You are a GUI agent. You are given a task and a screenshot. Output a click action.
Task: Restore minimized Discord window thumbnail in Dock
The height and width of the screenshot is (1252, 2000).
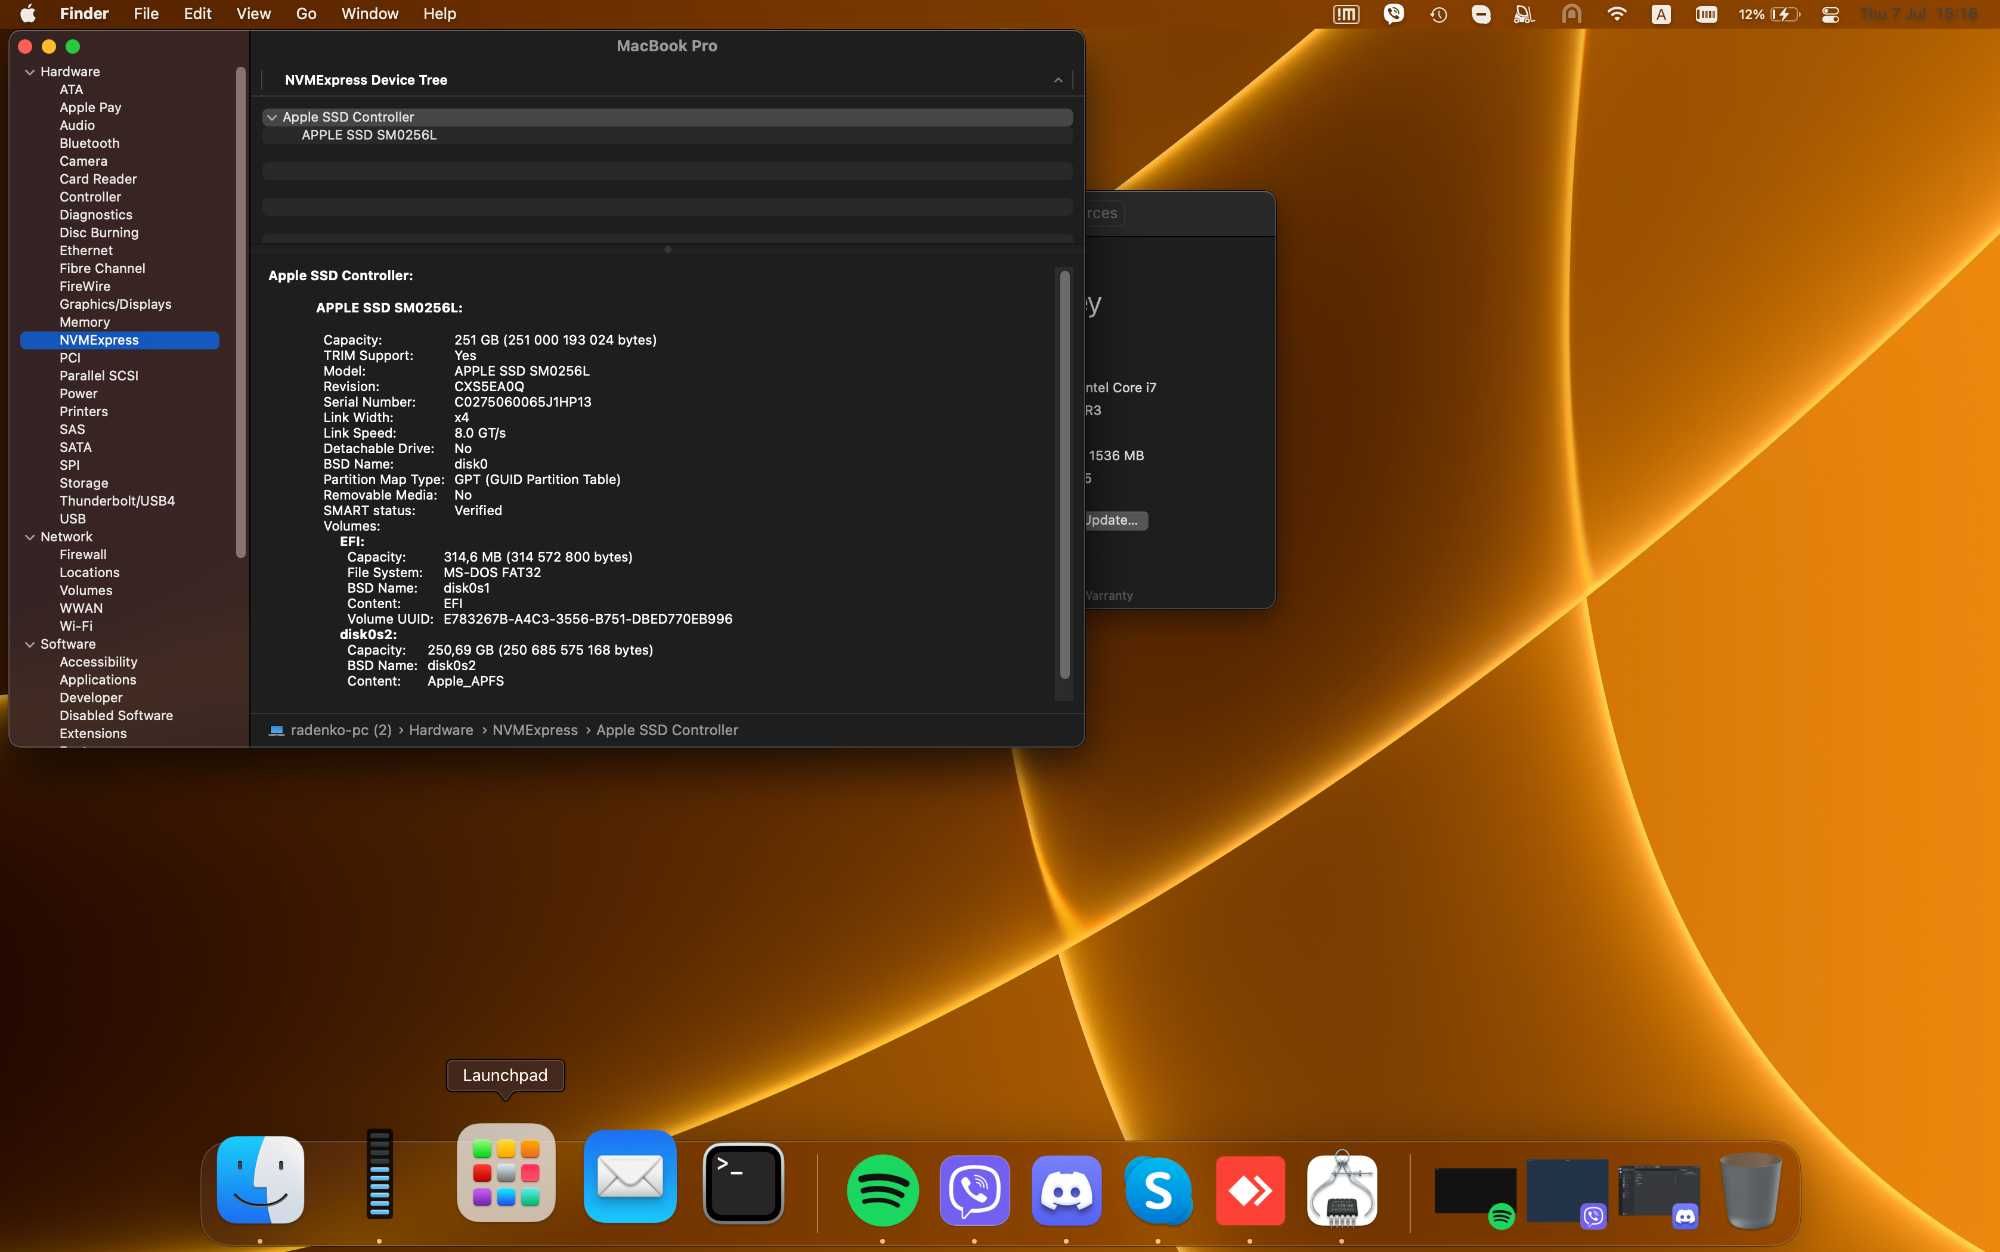click(x=1659, y=1192)
